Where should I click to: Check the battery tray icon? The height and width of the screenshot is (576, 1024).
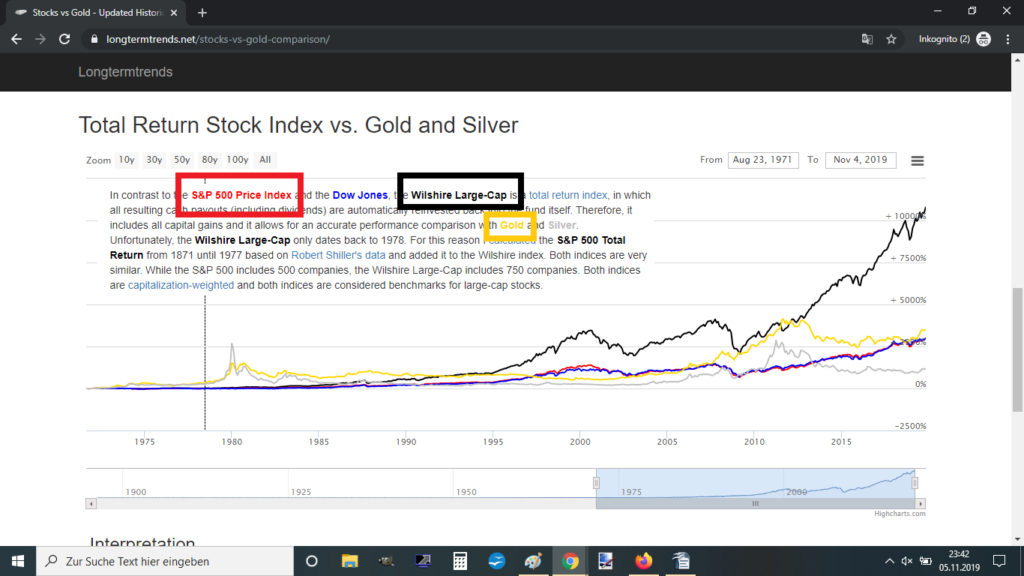(925, 561)
